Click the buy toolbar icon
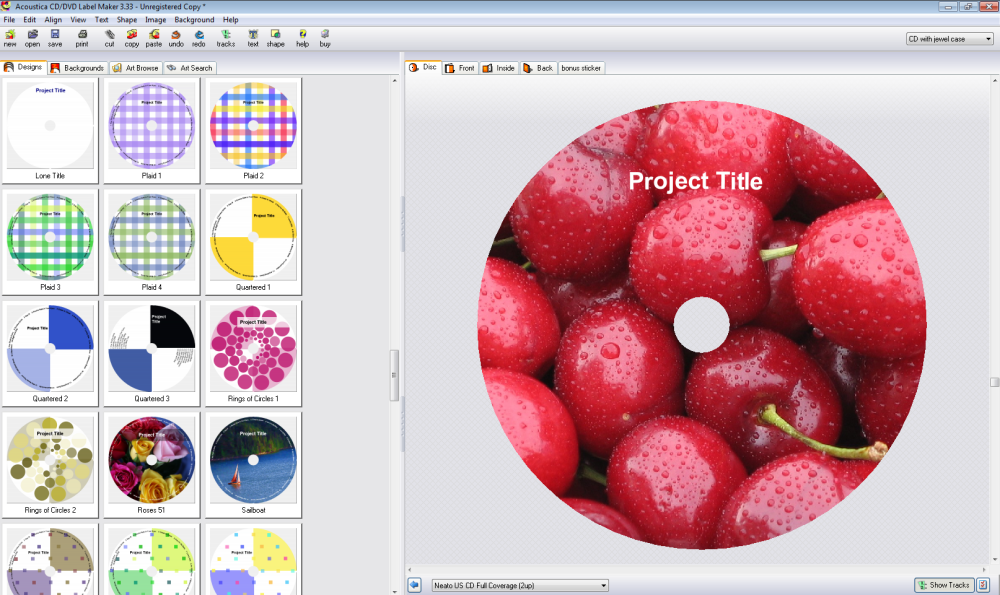The height and width of the screenshot is (595, 1000). point(325,38)
